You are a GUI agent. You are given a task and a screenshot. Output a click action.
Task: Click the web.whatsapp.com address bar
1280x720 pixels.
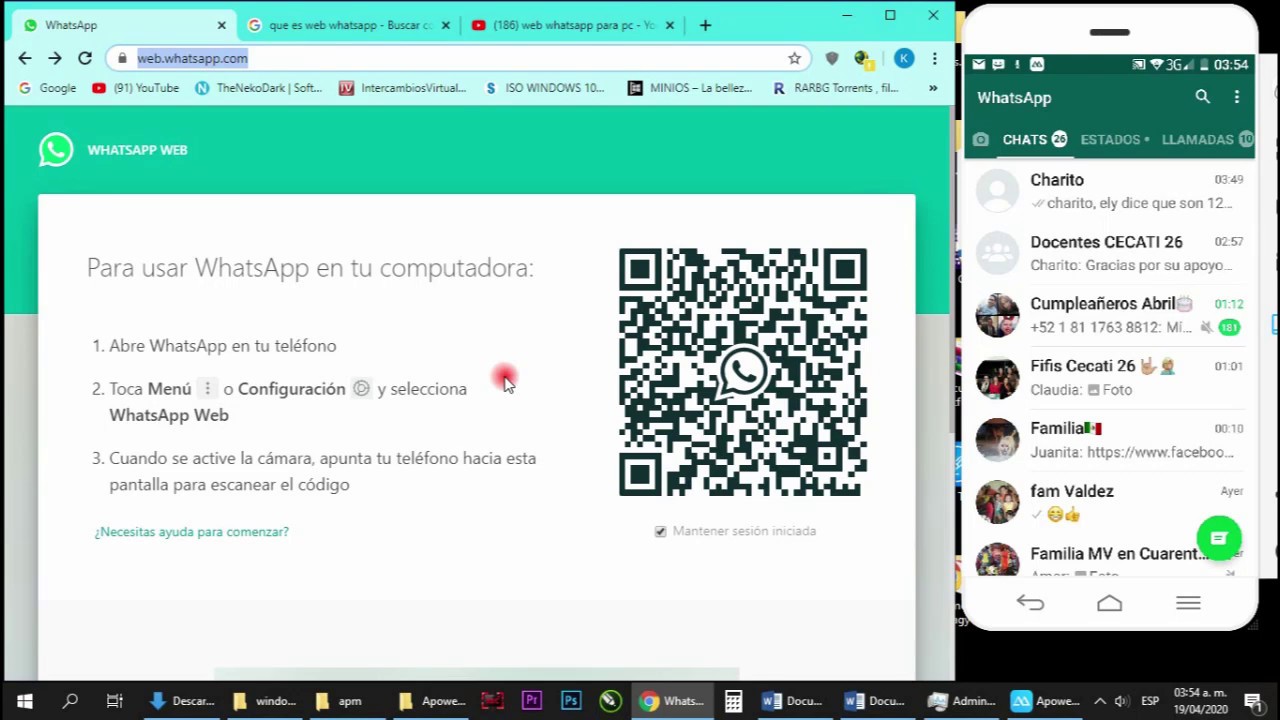pyautogui.click(x=450, y=58)
